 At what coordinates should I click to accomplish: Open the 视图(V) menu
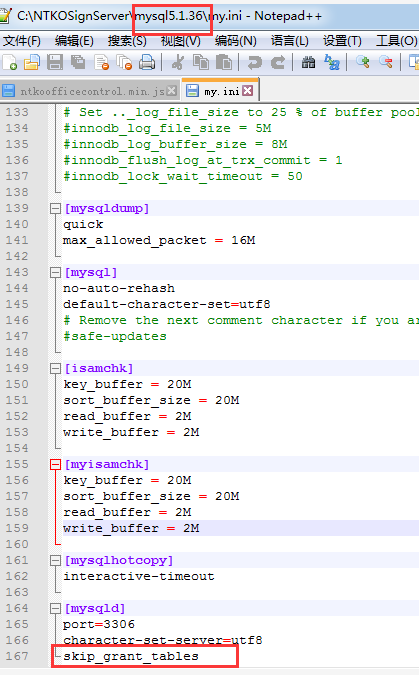[x=180, y=41]
